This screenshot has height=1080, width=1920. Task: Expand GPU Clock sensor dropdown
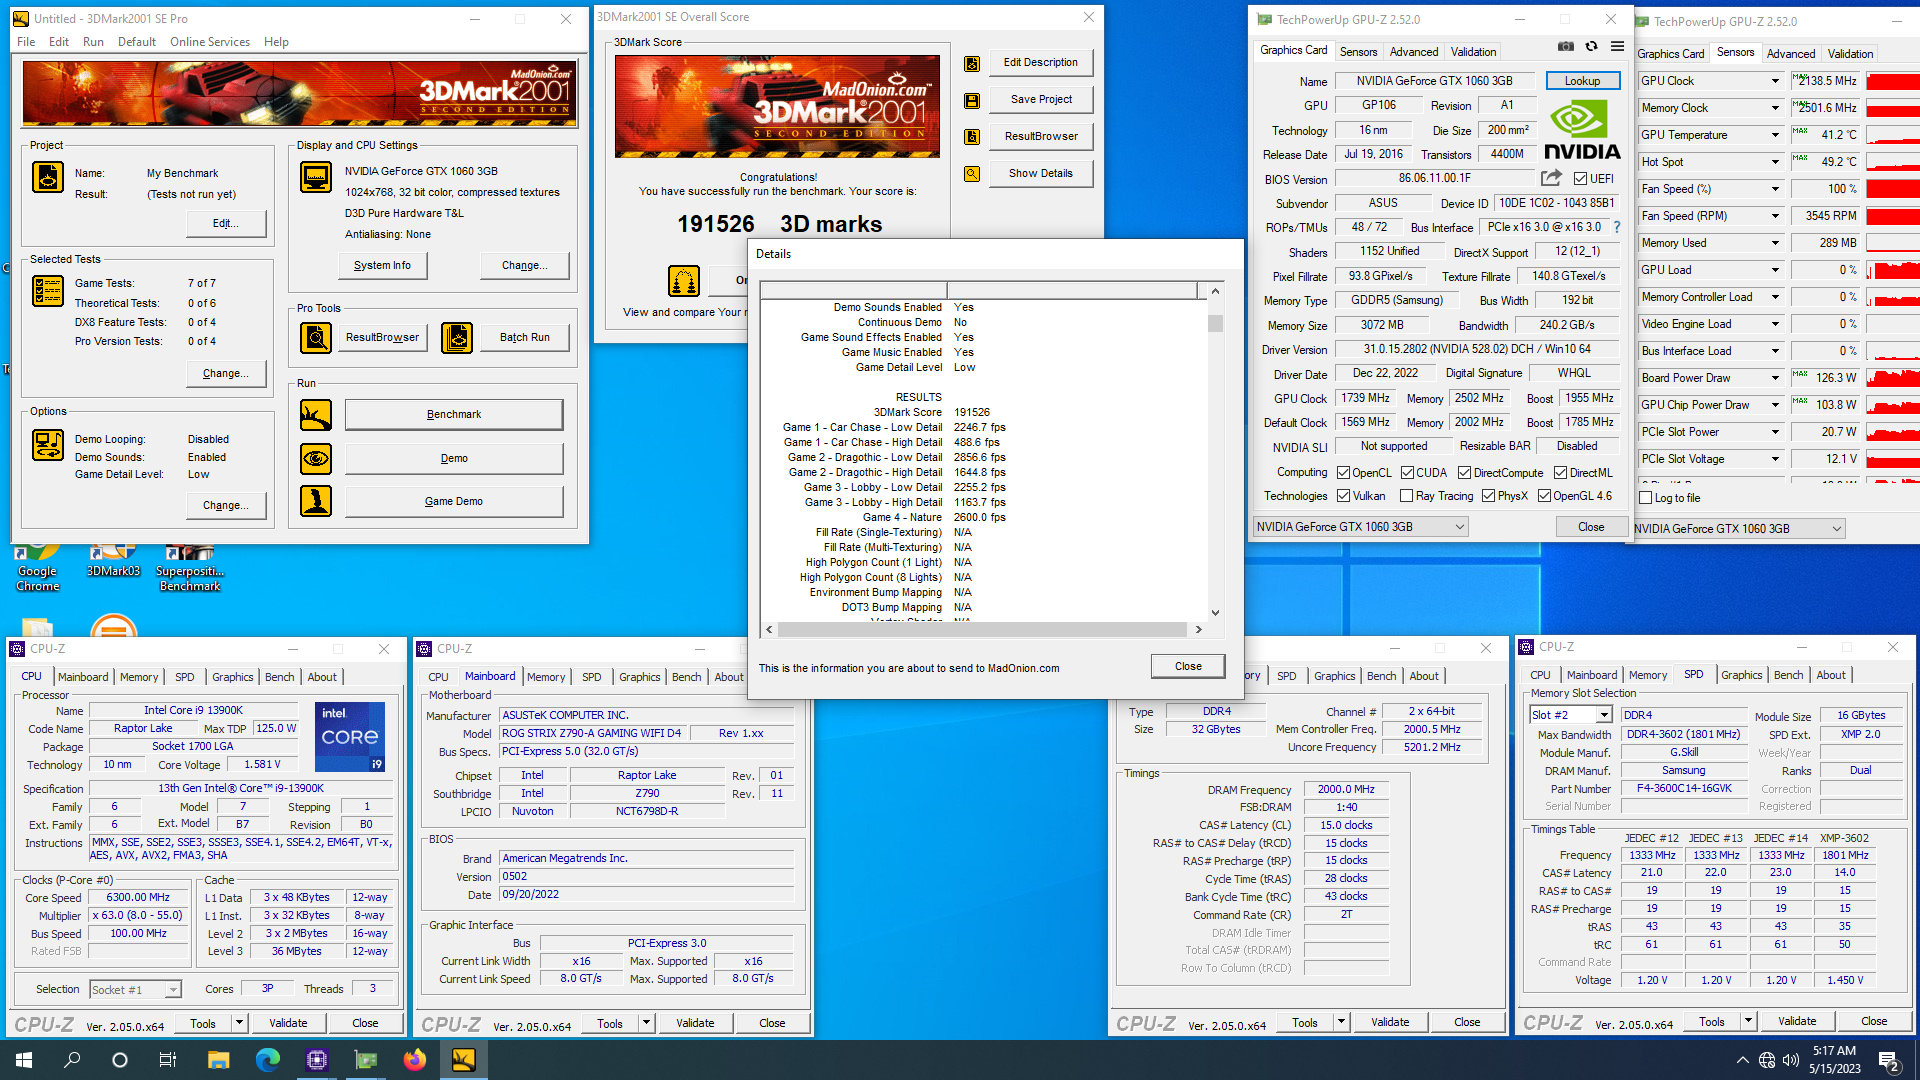[1775, 81]
